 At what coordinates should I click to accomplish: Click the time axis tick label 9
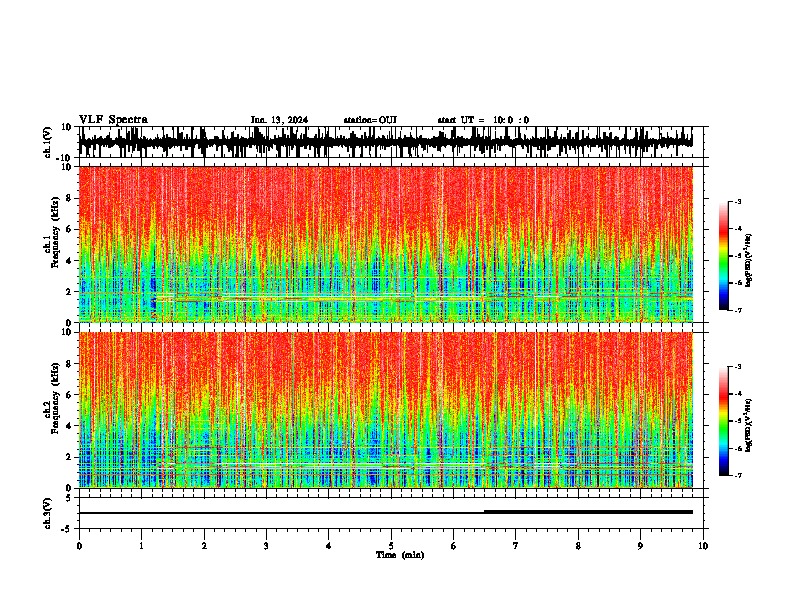click(640, 546)
